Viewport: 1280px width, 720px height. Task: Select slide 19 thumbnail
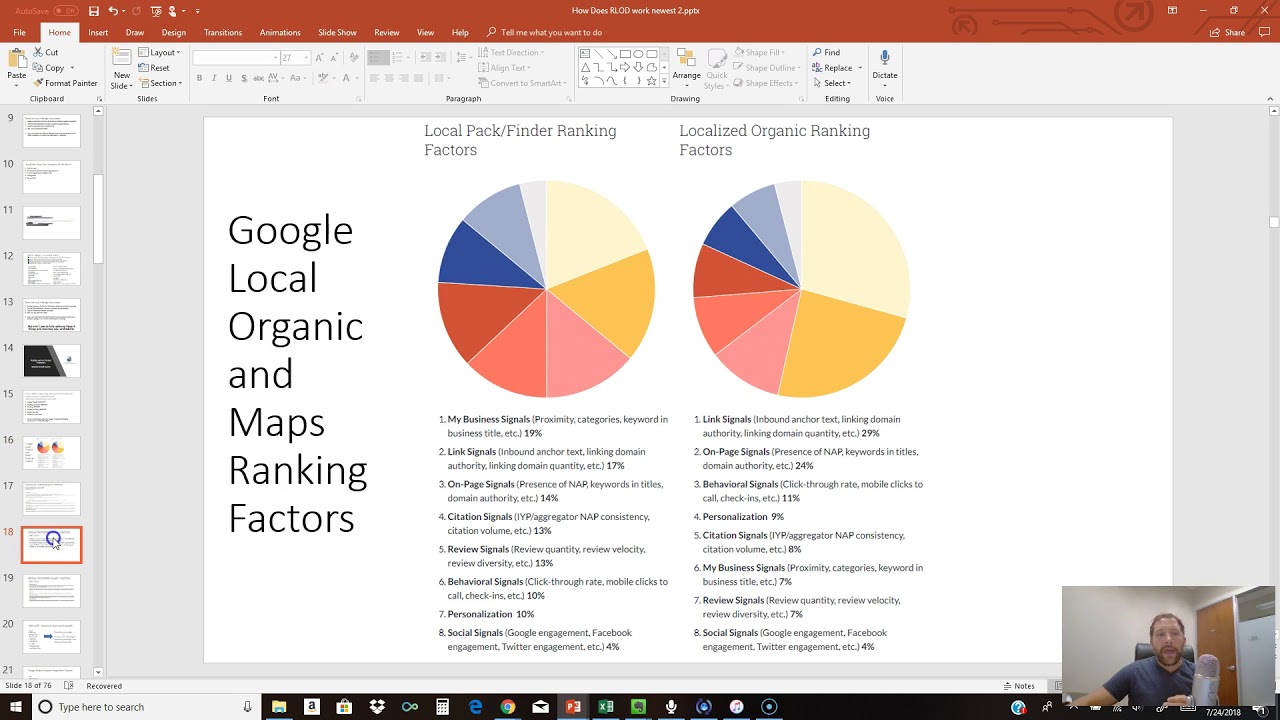(x=51, y=591)
